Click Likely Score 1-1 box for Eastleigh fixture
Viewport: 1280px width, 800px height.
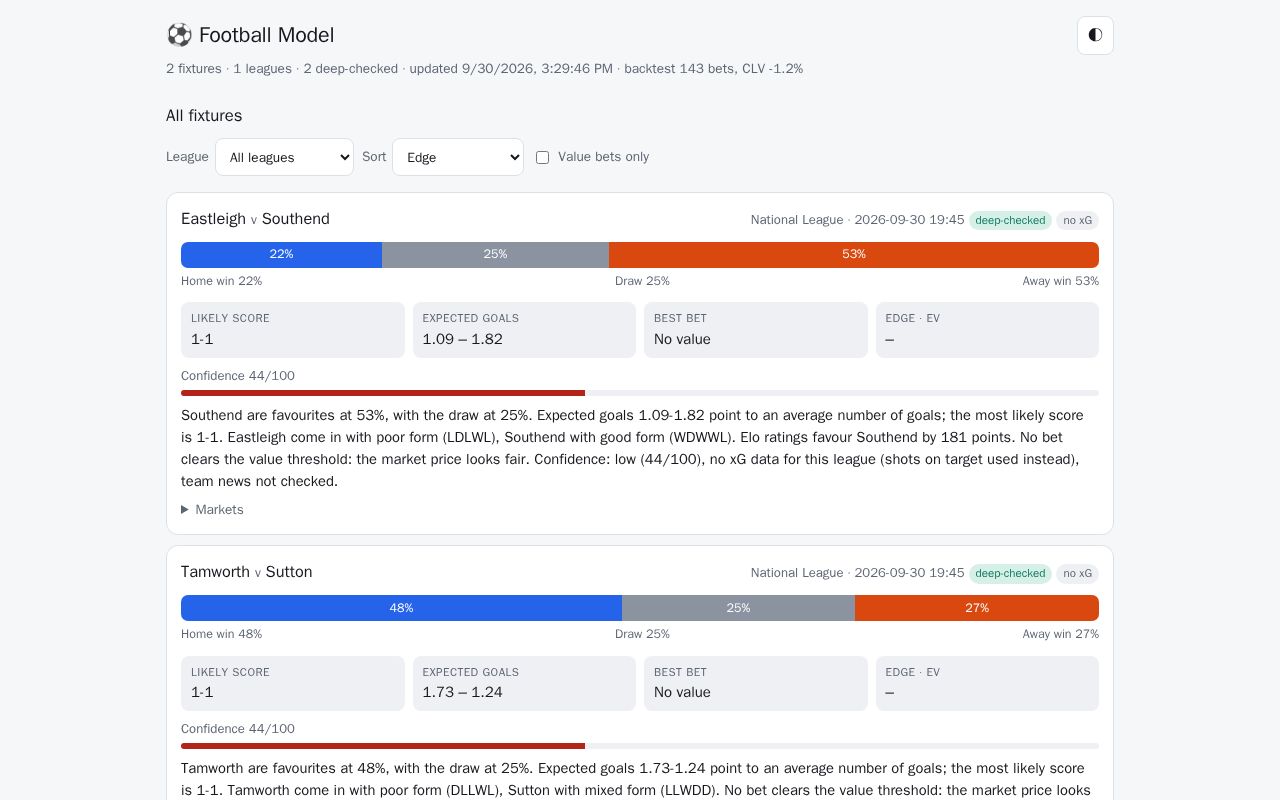(x=293, y=330)
